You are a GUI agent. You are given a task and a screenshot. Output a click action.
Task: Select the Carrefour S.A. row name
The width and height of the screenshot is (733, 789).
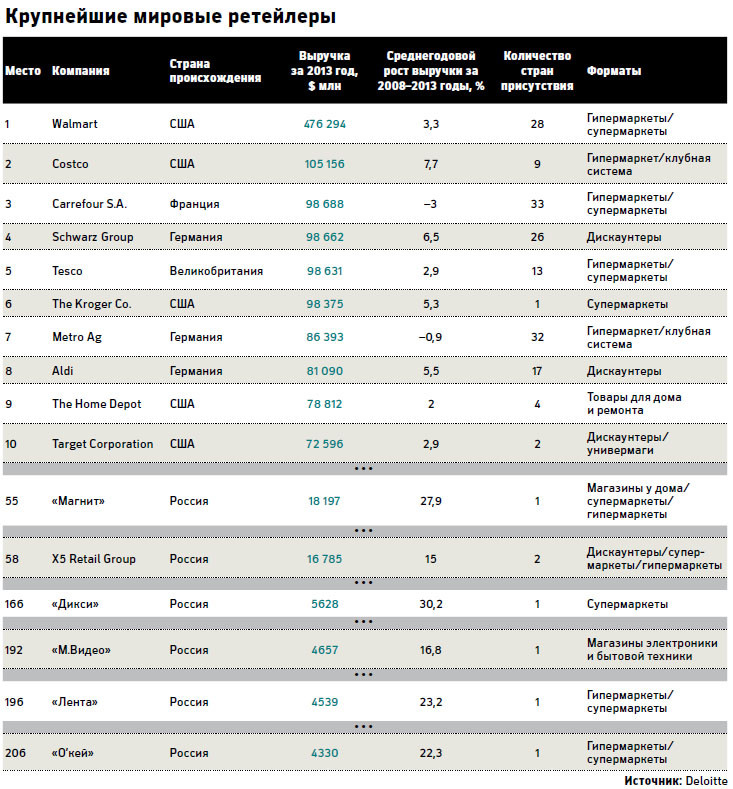[90, 204]
